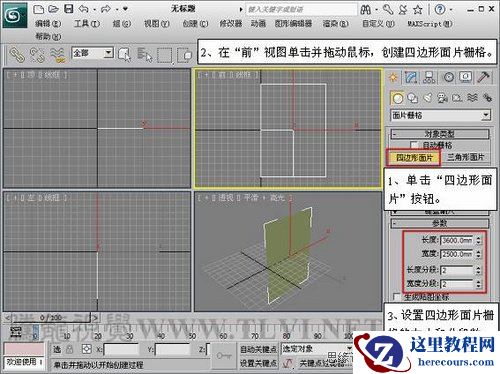Save the scene with floppy disk icon
500x374 pixels.
coord(69,9)
